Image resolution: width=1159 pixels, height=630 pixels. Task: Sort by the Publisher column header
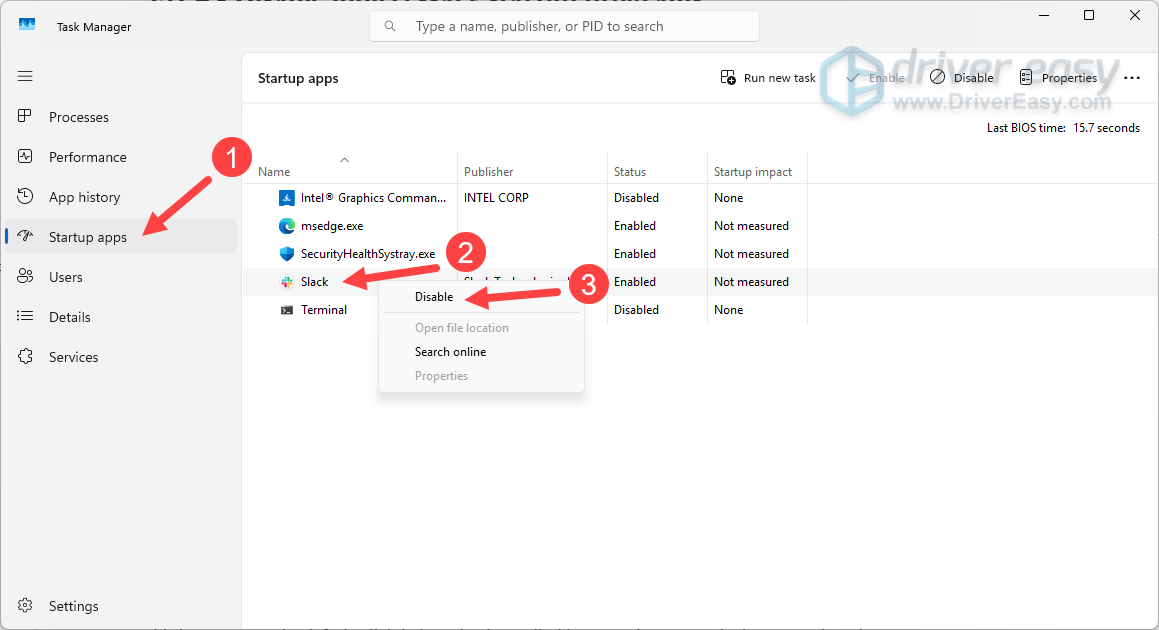[489, 172]
